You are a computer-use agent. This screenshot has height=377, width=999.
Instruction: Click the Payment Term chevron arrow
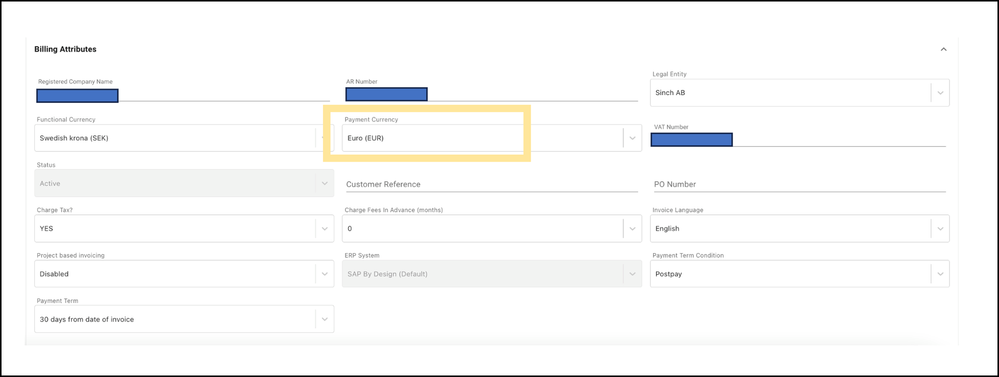point(324,319)
